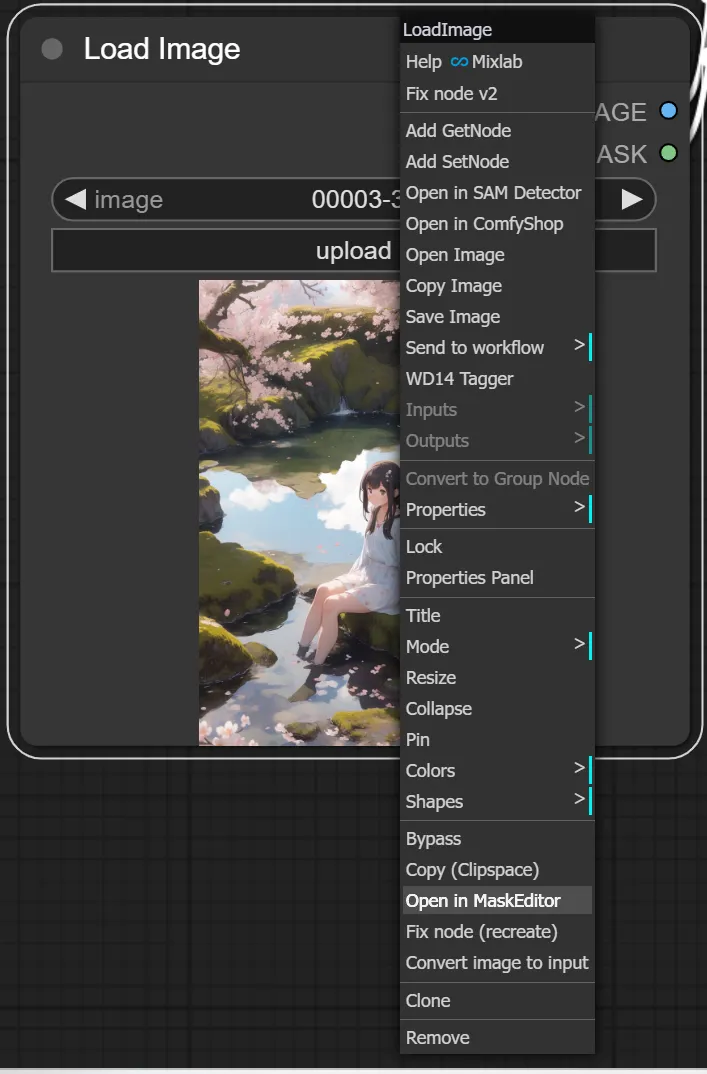Expand the Colors submenu
The height and width of the screenshot is (1074, 707).
(x=497, y=771)
